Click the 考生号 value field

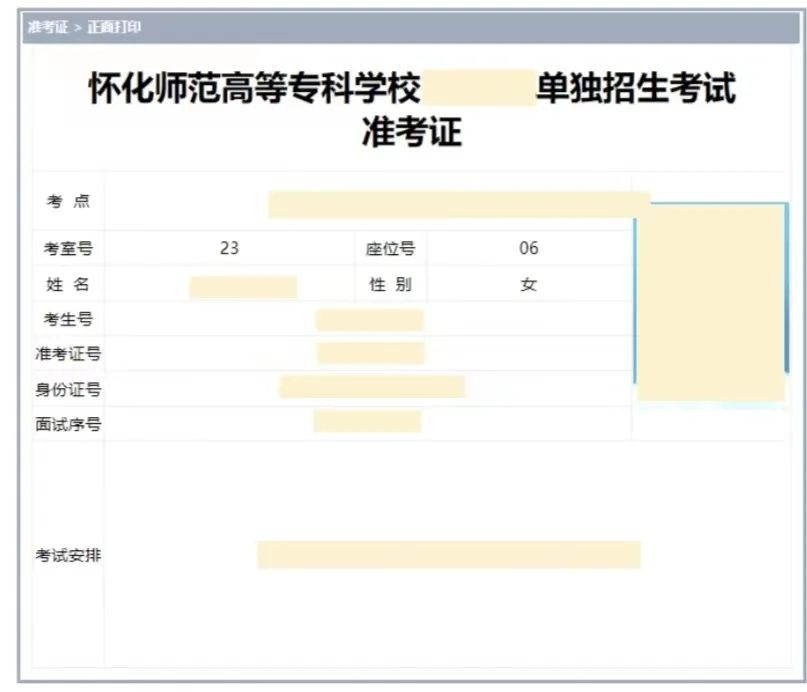[x=369, y=320]
